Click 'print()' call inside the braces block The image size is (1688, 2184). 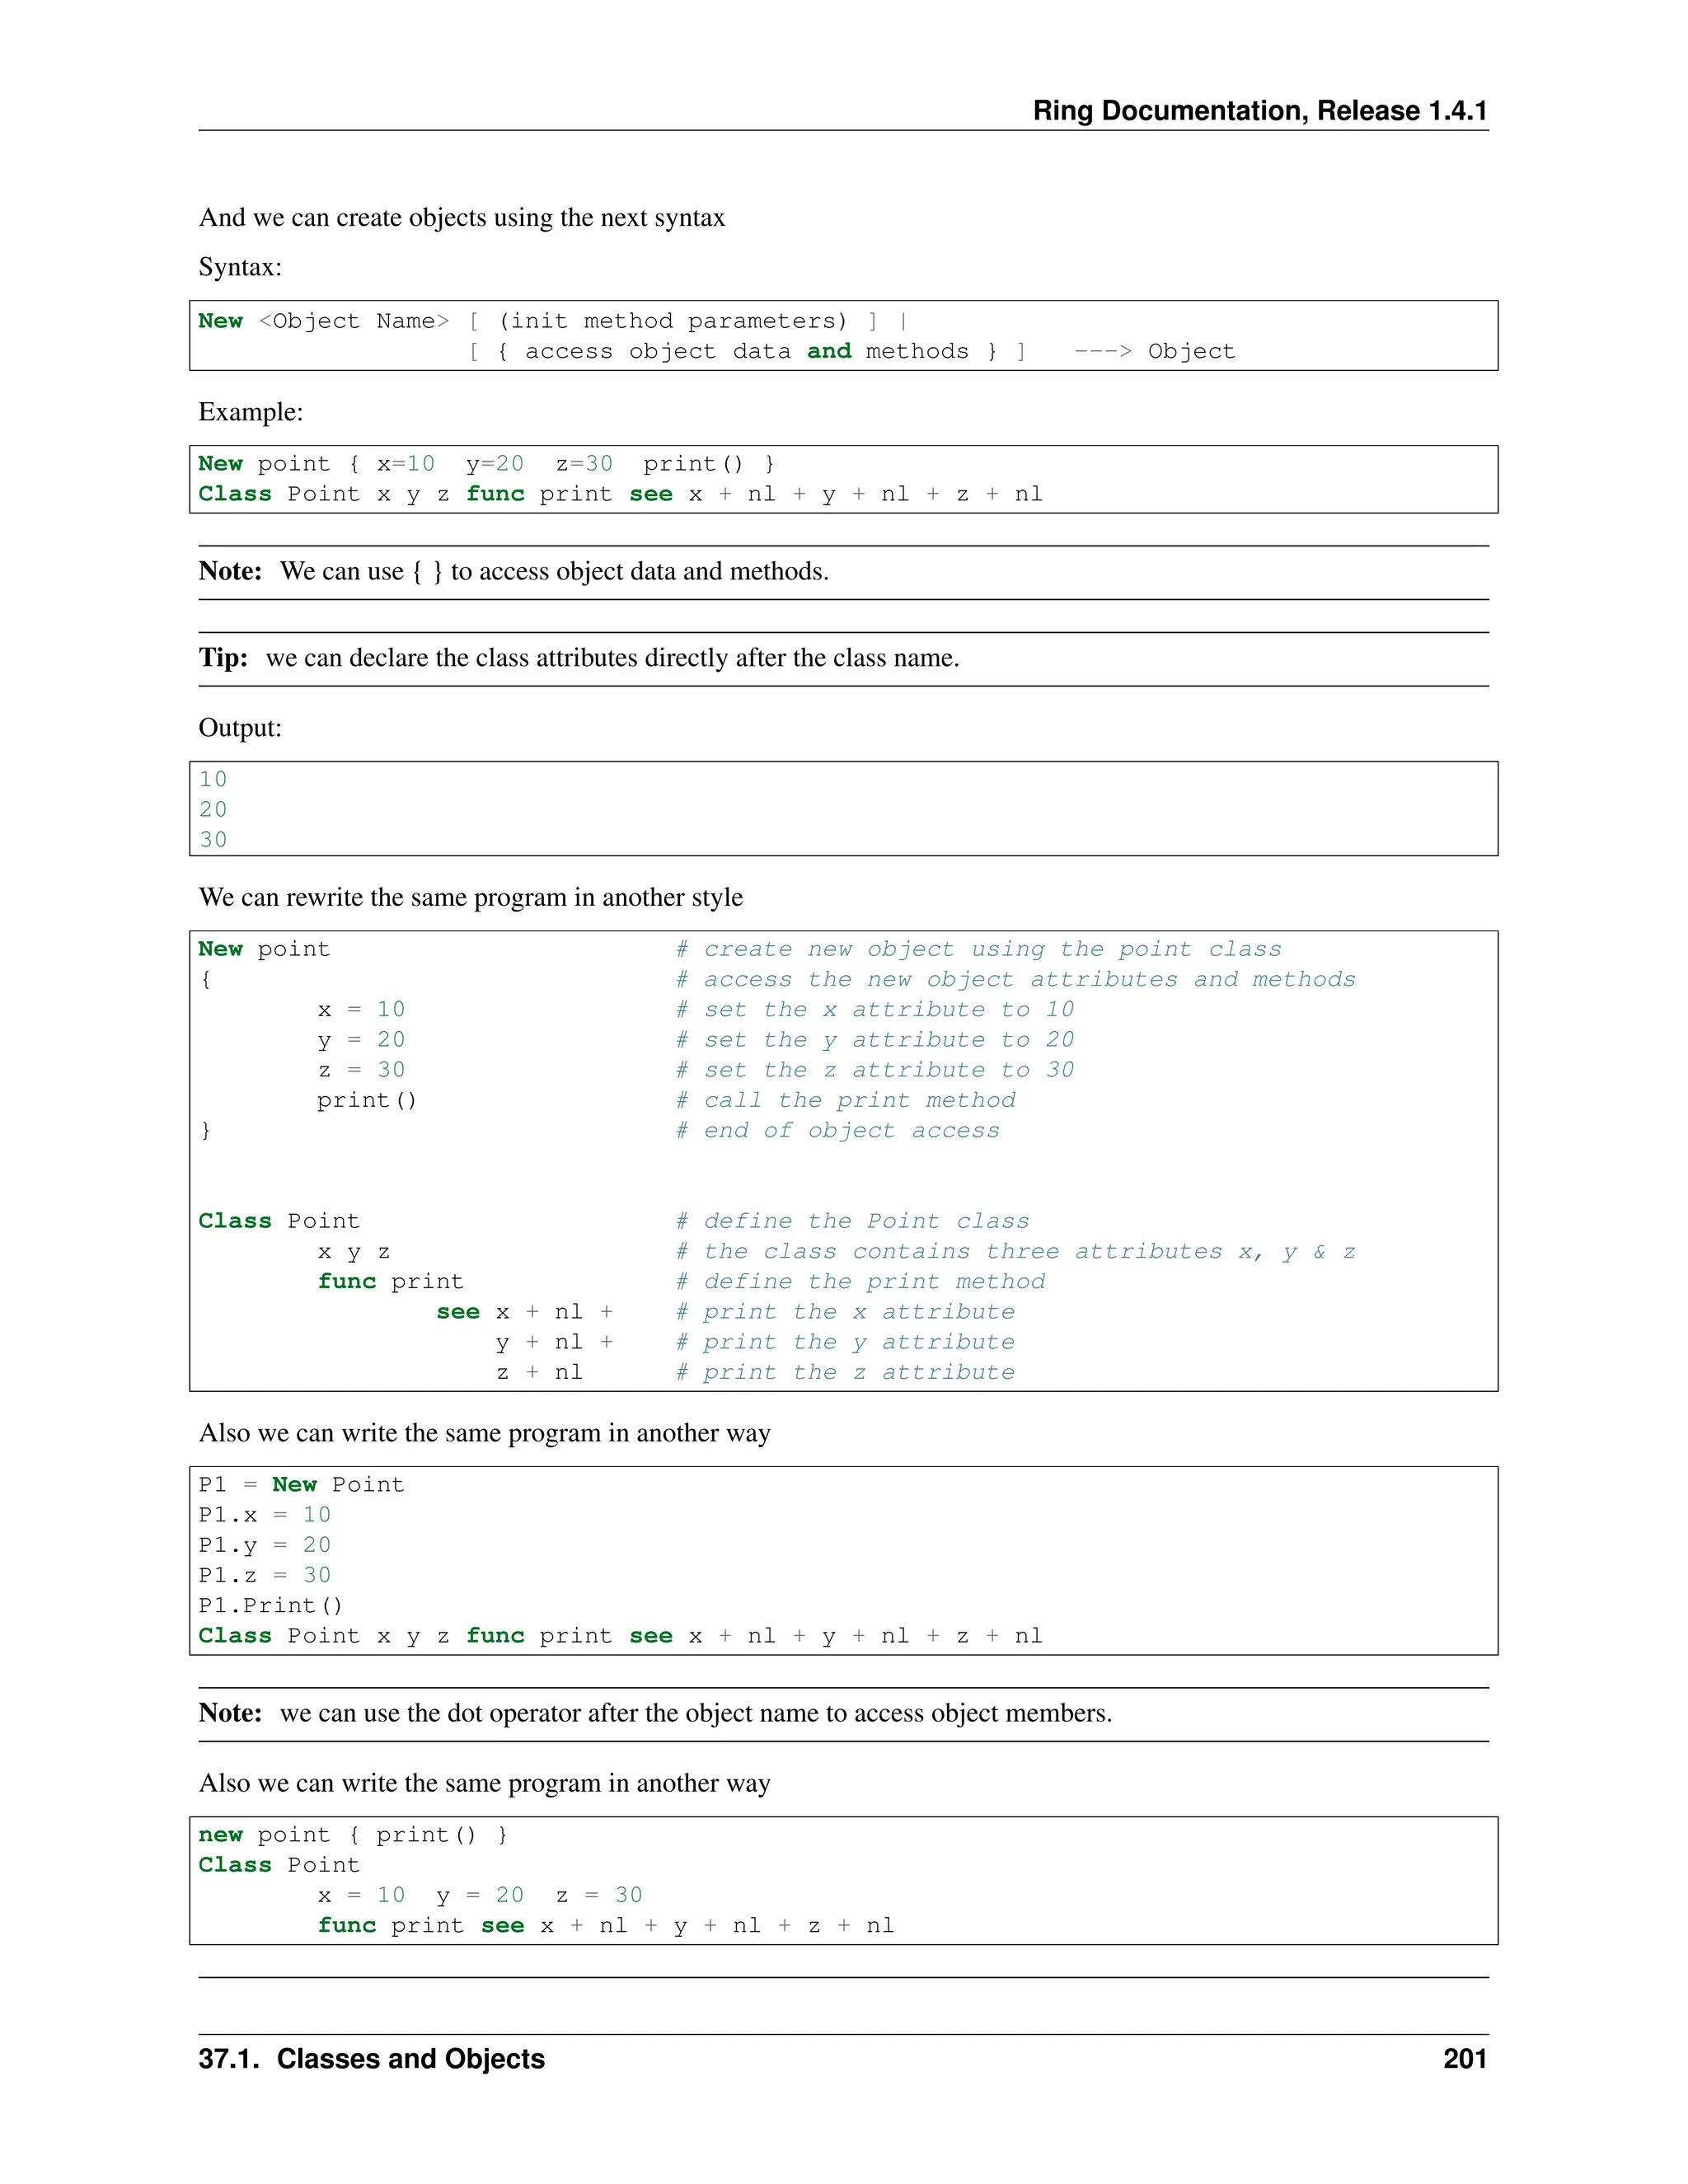pyautogui.click(x=366, y=1100)
